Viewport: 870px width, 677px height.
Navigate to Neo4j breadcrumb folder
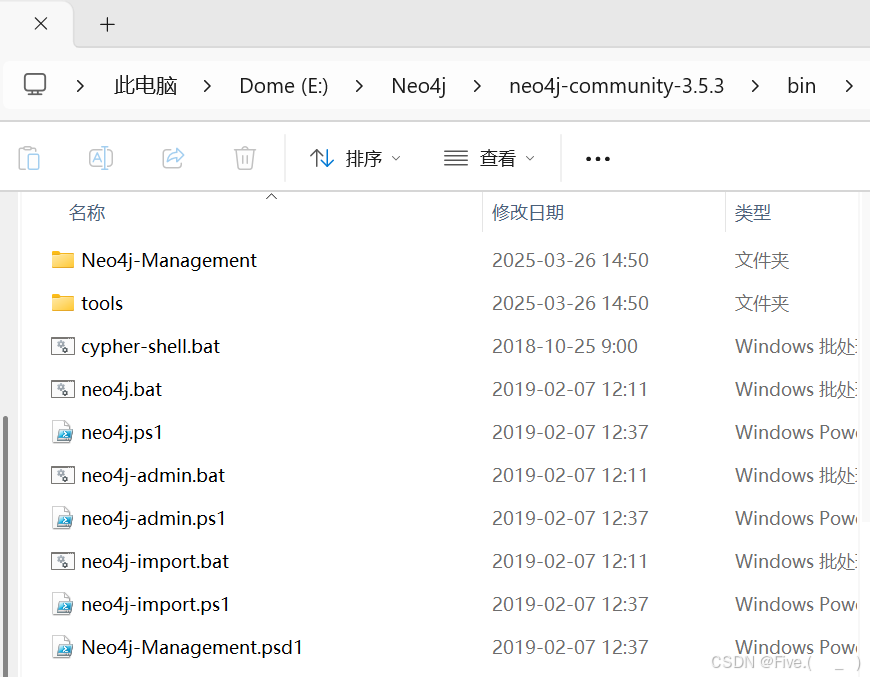coord(418,86)
